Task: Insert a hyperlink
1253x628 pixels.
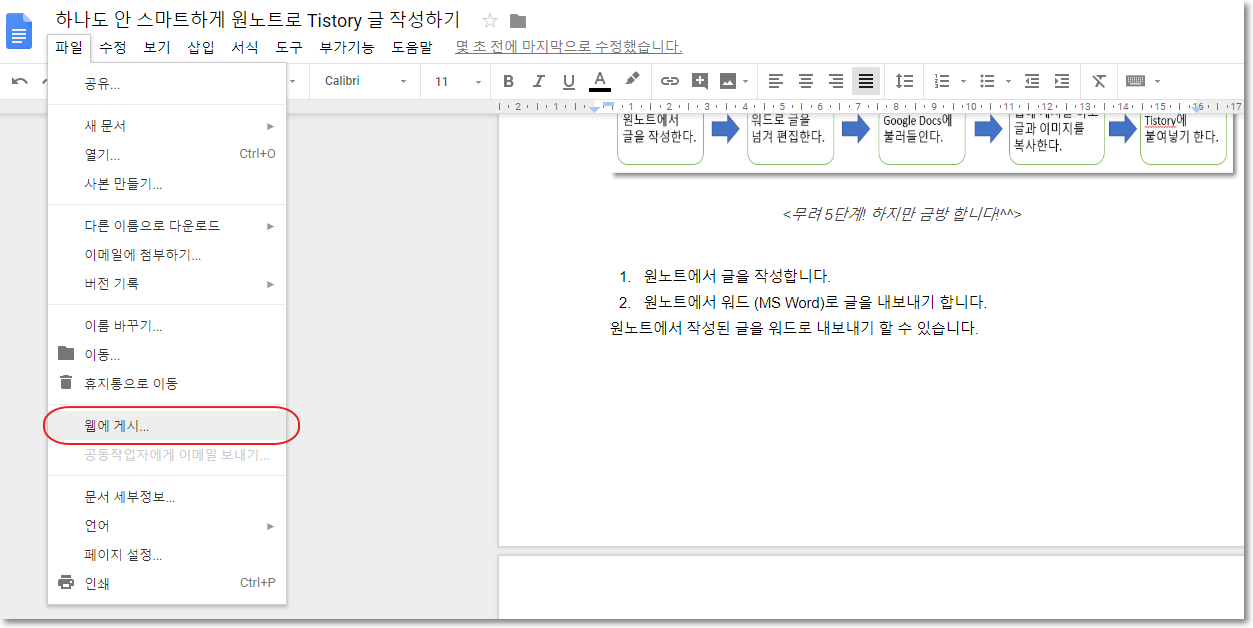Action: (670, 81)
